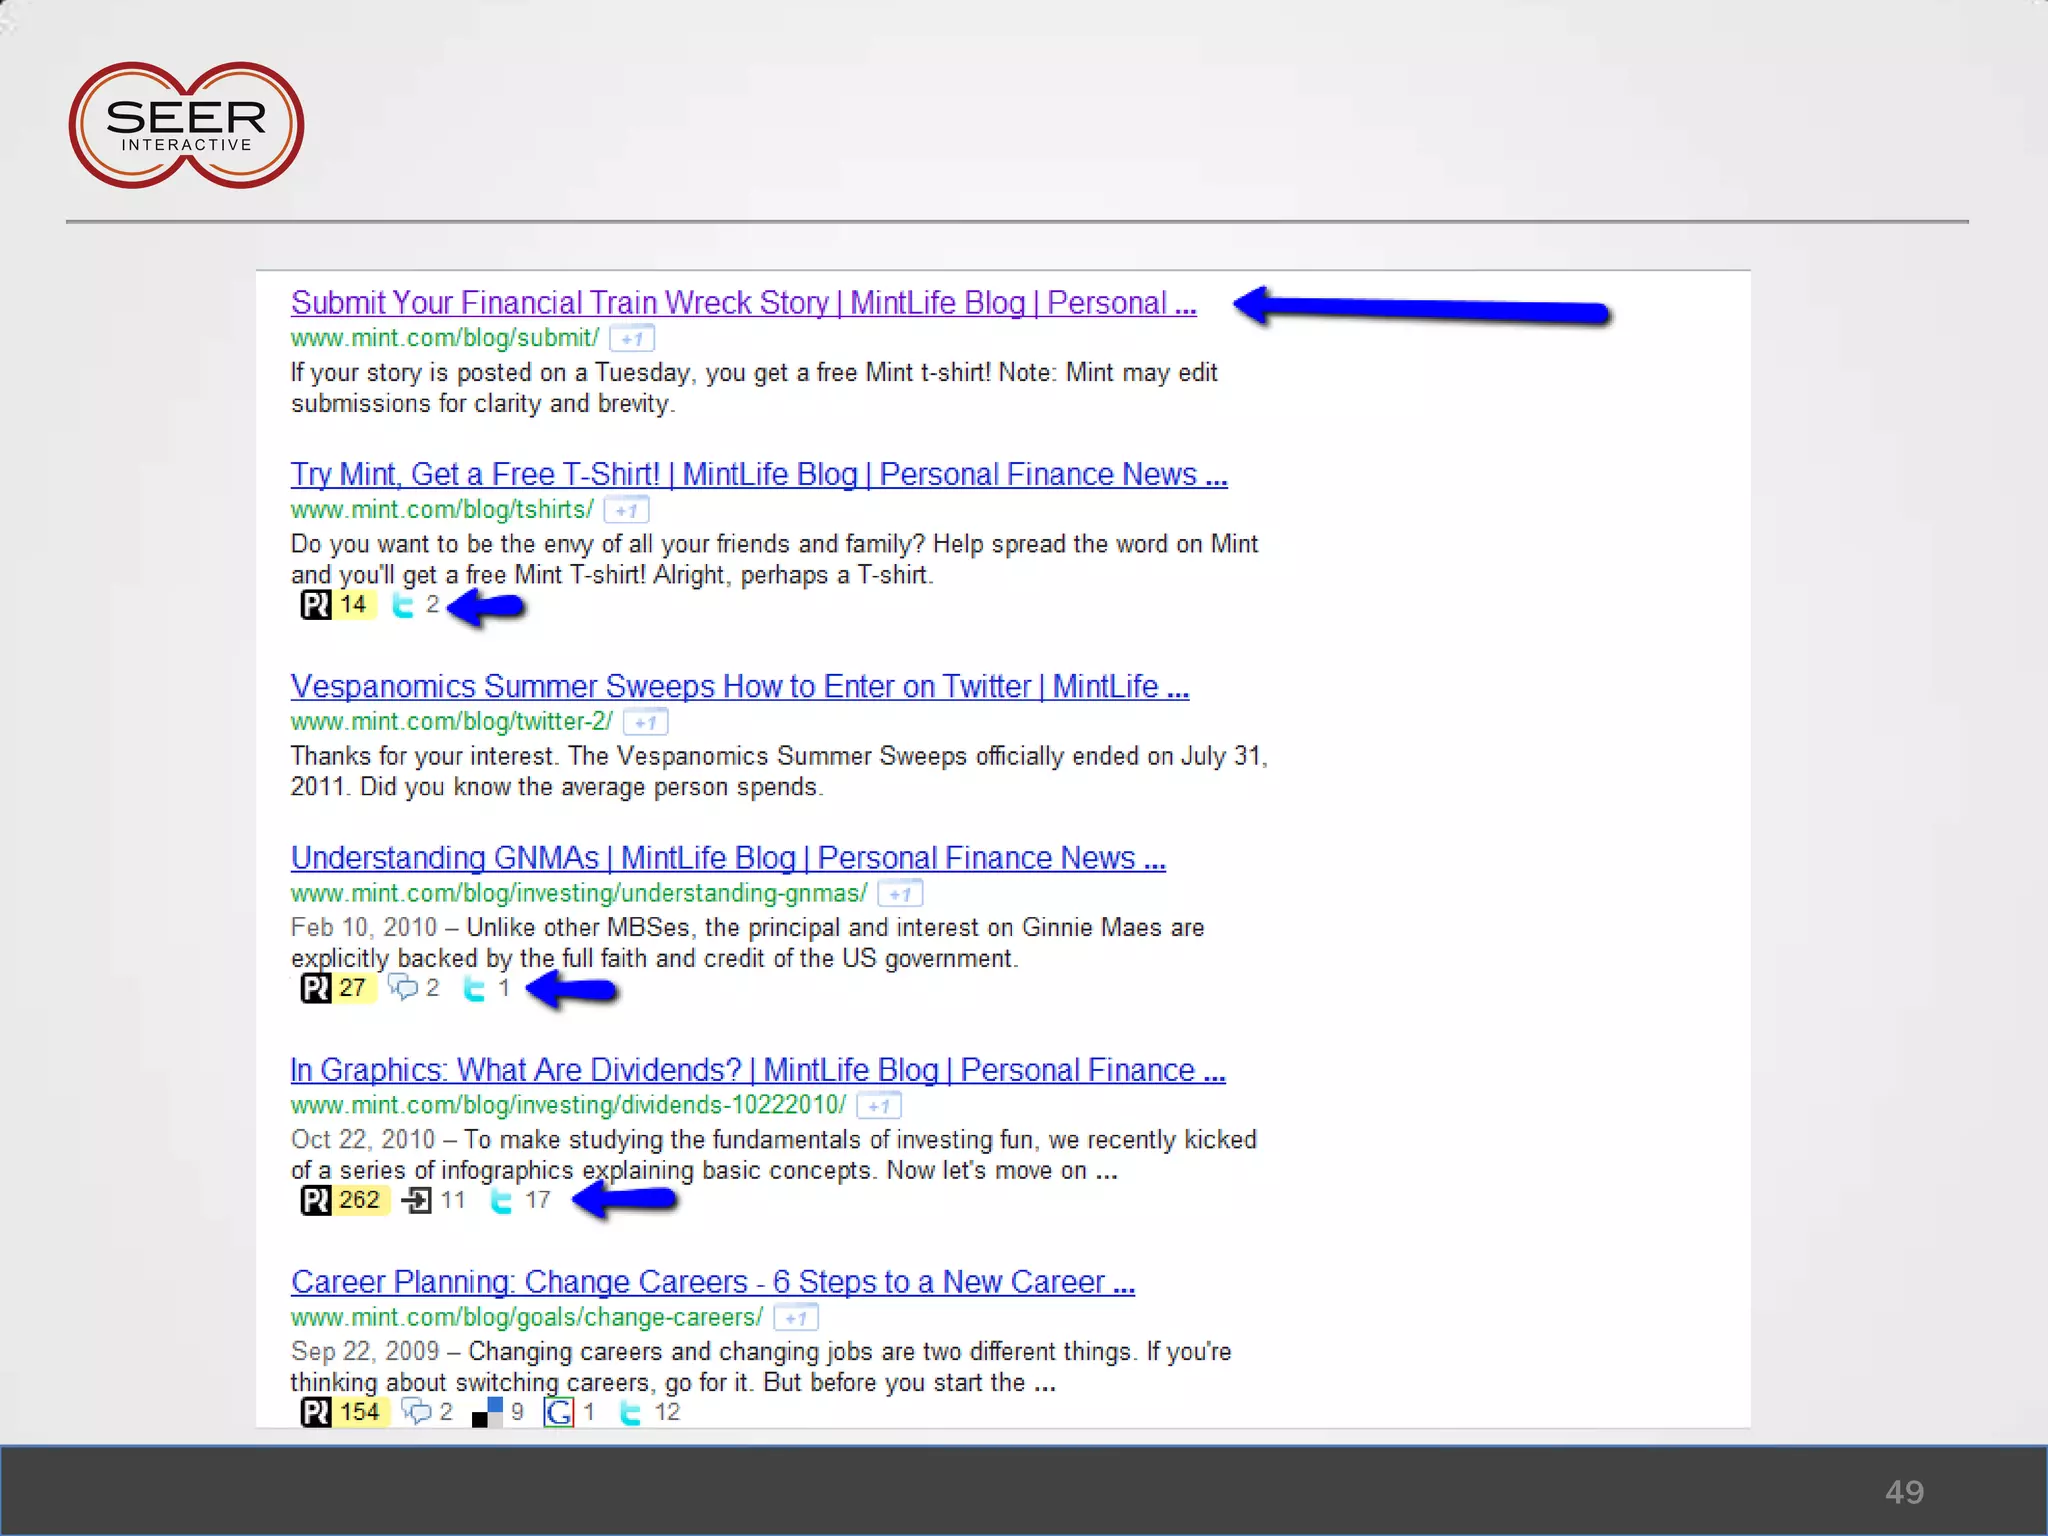Image resolution: width=2048 pixels, height=1536 pixels.
Task: Click the SEER Interactive logo
Action: [186, 125]
